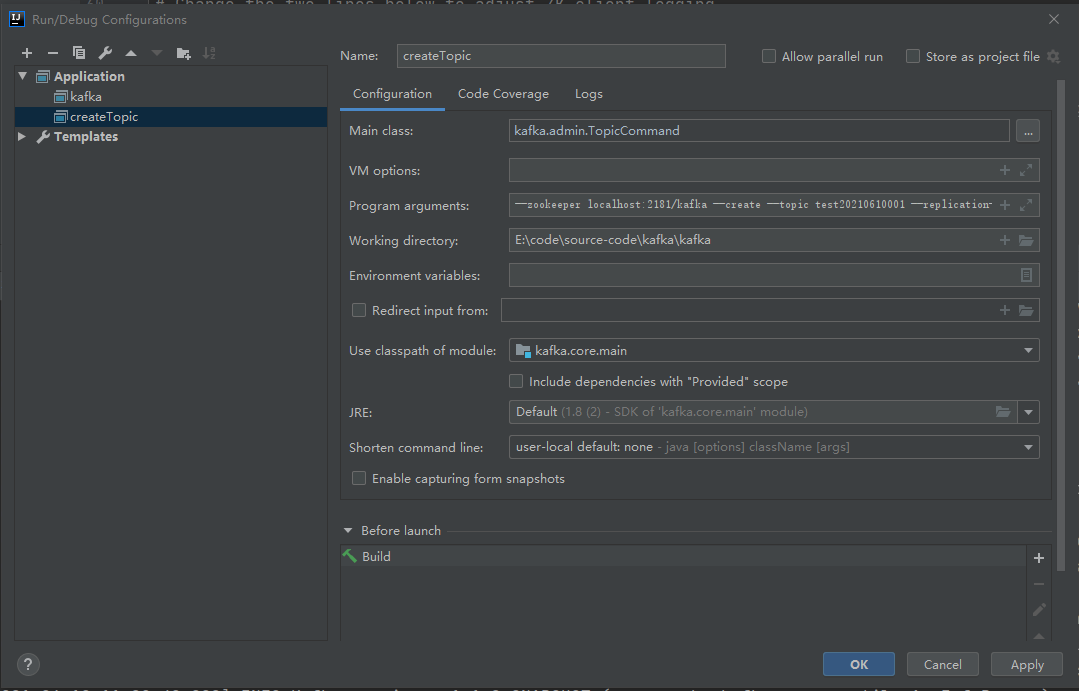Expand the Program arguments field

1026,205
